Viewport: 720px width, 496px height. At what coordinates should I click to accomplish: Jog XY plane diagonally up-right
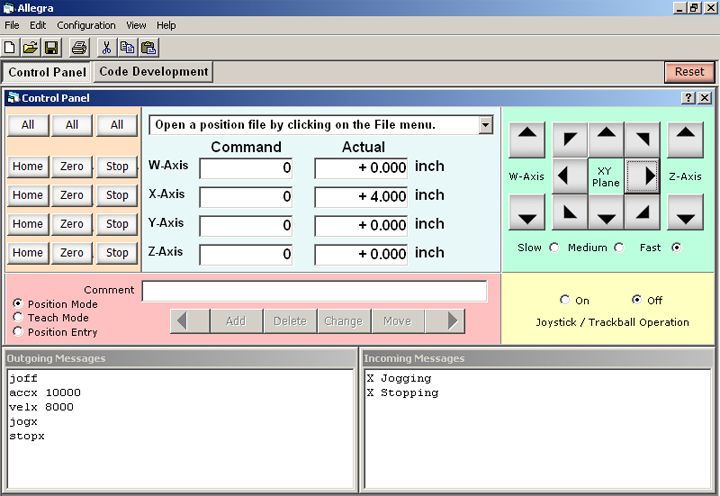coord(642,139)
